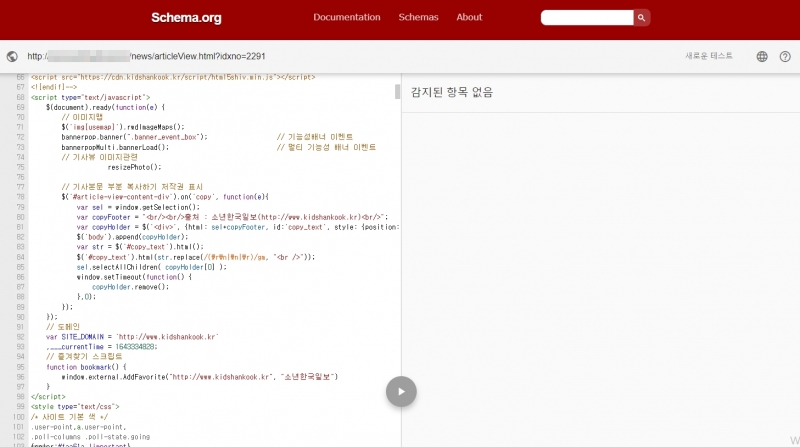
Task: Click the .poll-columns .poll-state.going line
Action: [x=90, y=437]
